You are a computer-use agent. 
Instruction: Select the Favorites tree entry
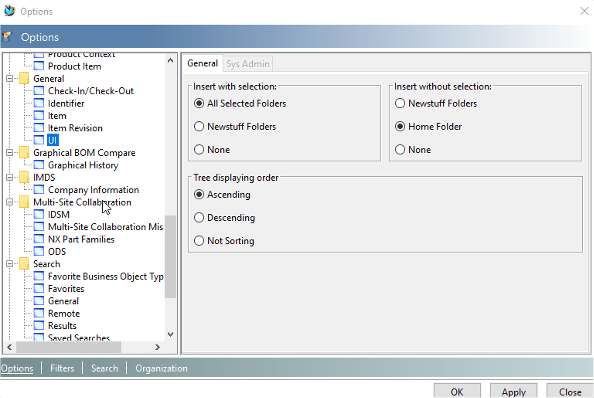click(66, 289)
